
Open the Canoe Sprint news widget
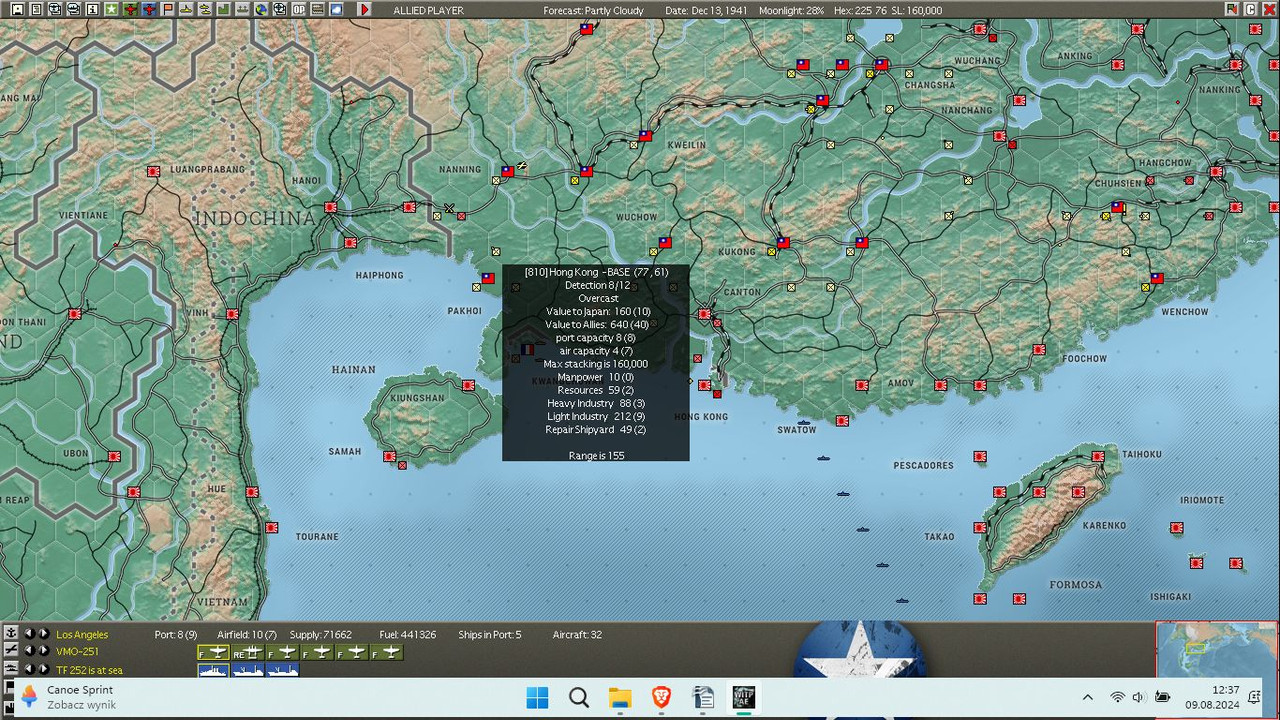pyautogui.click(x=69, y=697)
